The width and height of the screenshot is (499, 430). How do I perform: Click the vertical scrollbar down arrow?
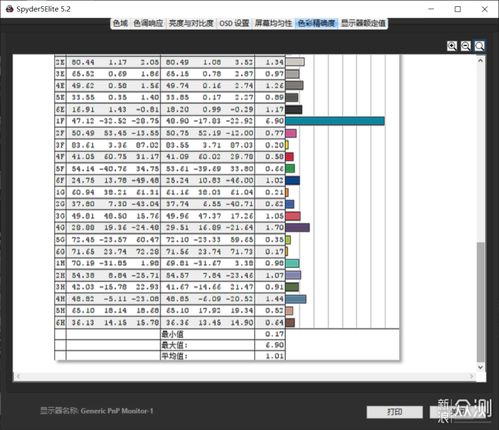[x=480, y=367]
